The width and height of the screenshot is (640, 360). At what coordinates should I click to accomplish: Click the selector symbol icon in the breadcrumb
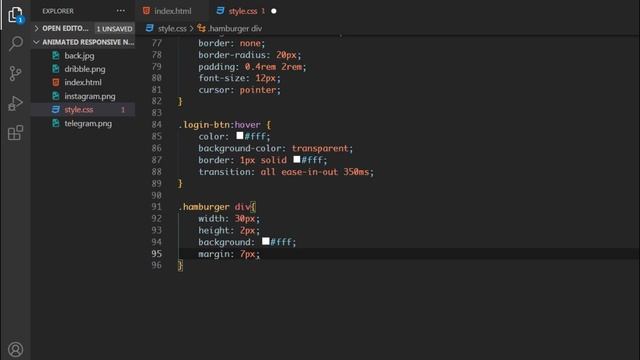[201, 28]
